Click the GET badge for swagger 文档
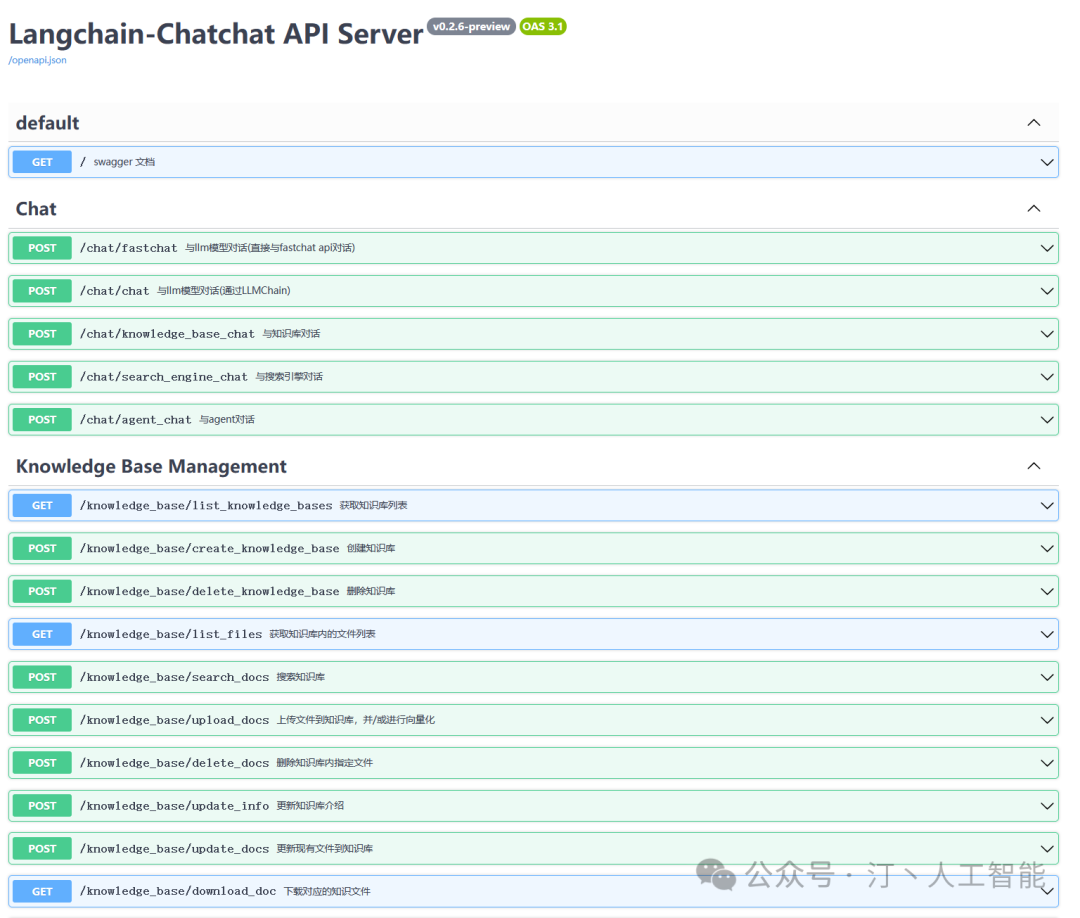This screenshot has width=1080, height=918. tap(42, 162)
